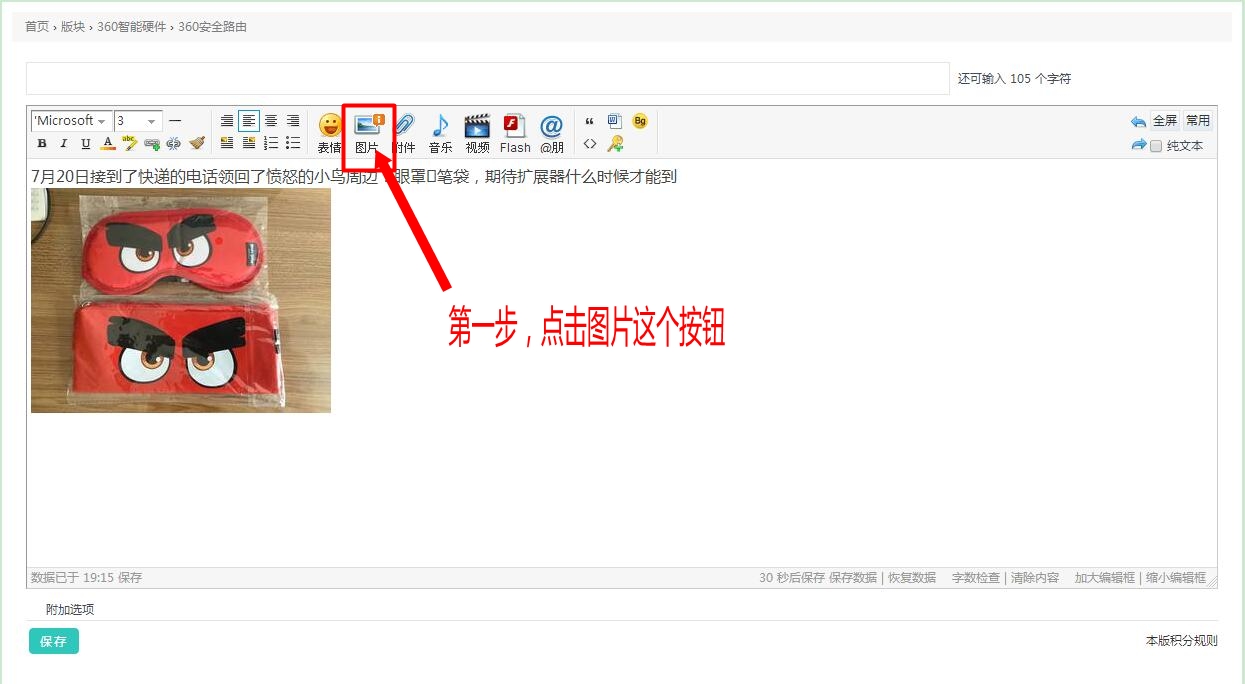Toggle underline formatting

86,144
